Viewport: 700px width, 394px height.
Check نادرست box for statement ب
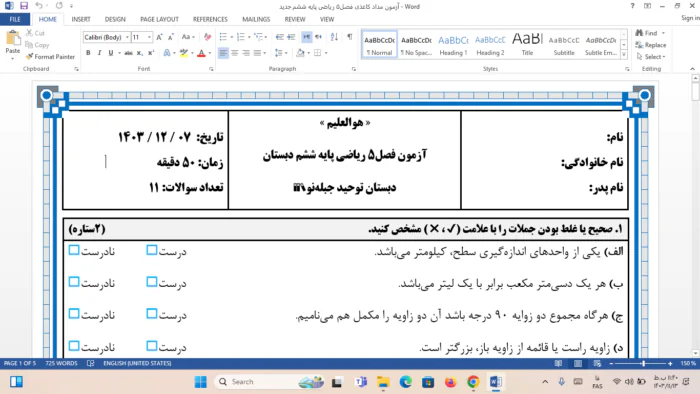74,282
